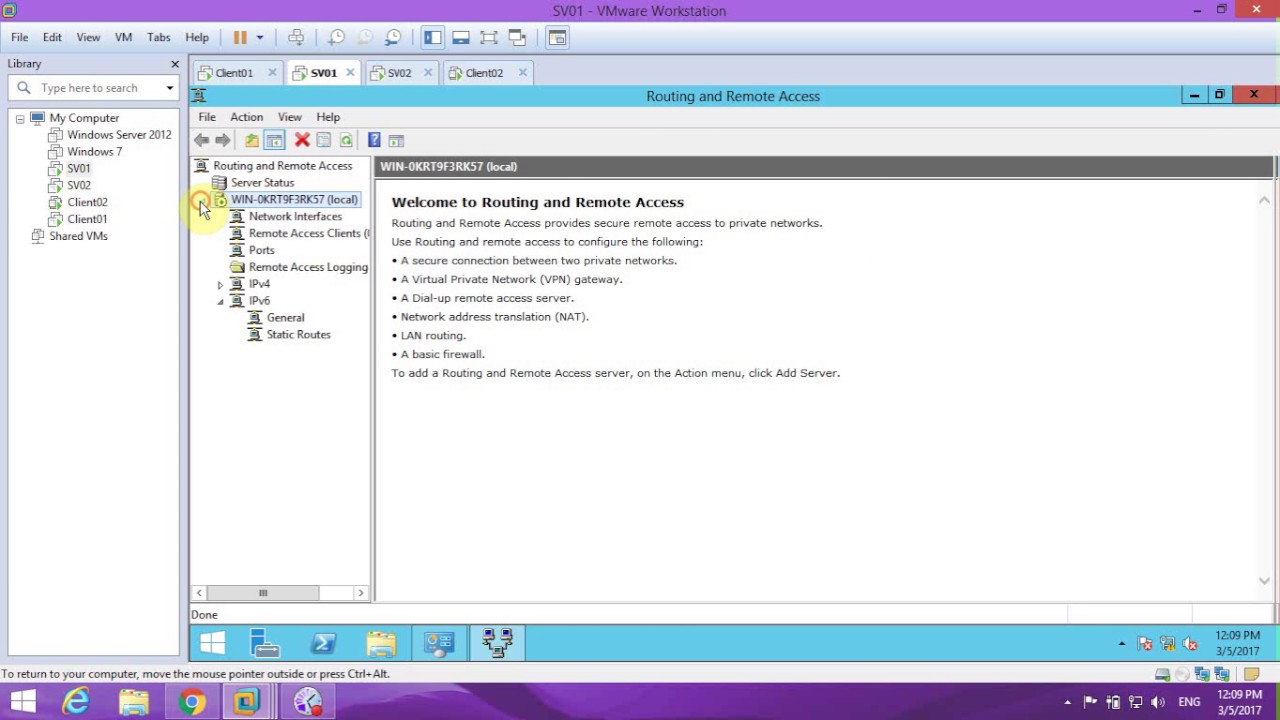Open Properties from the RRAS toolbar
The width and height of the screenshot is (1280, 720).
[x=324, y=140]
